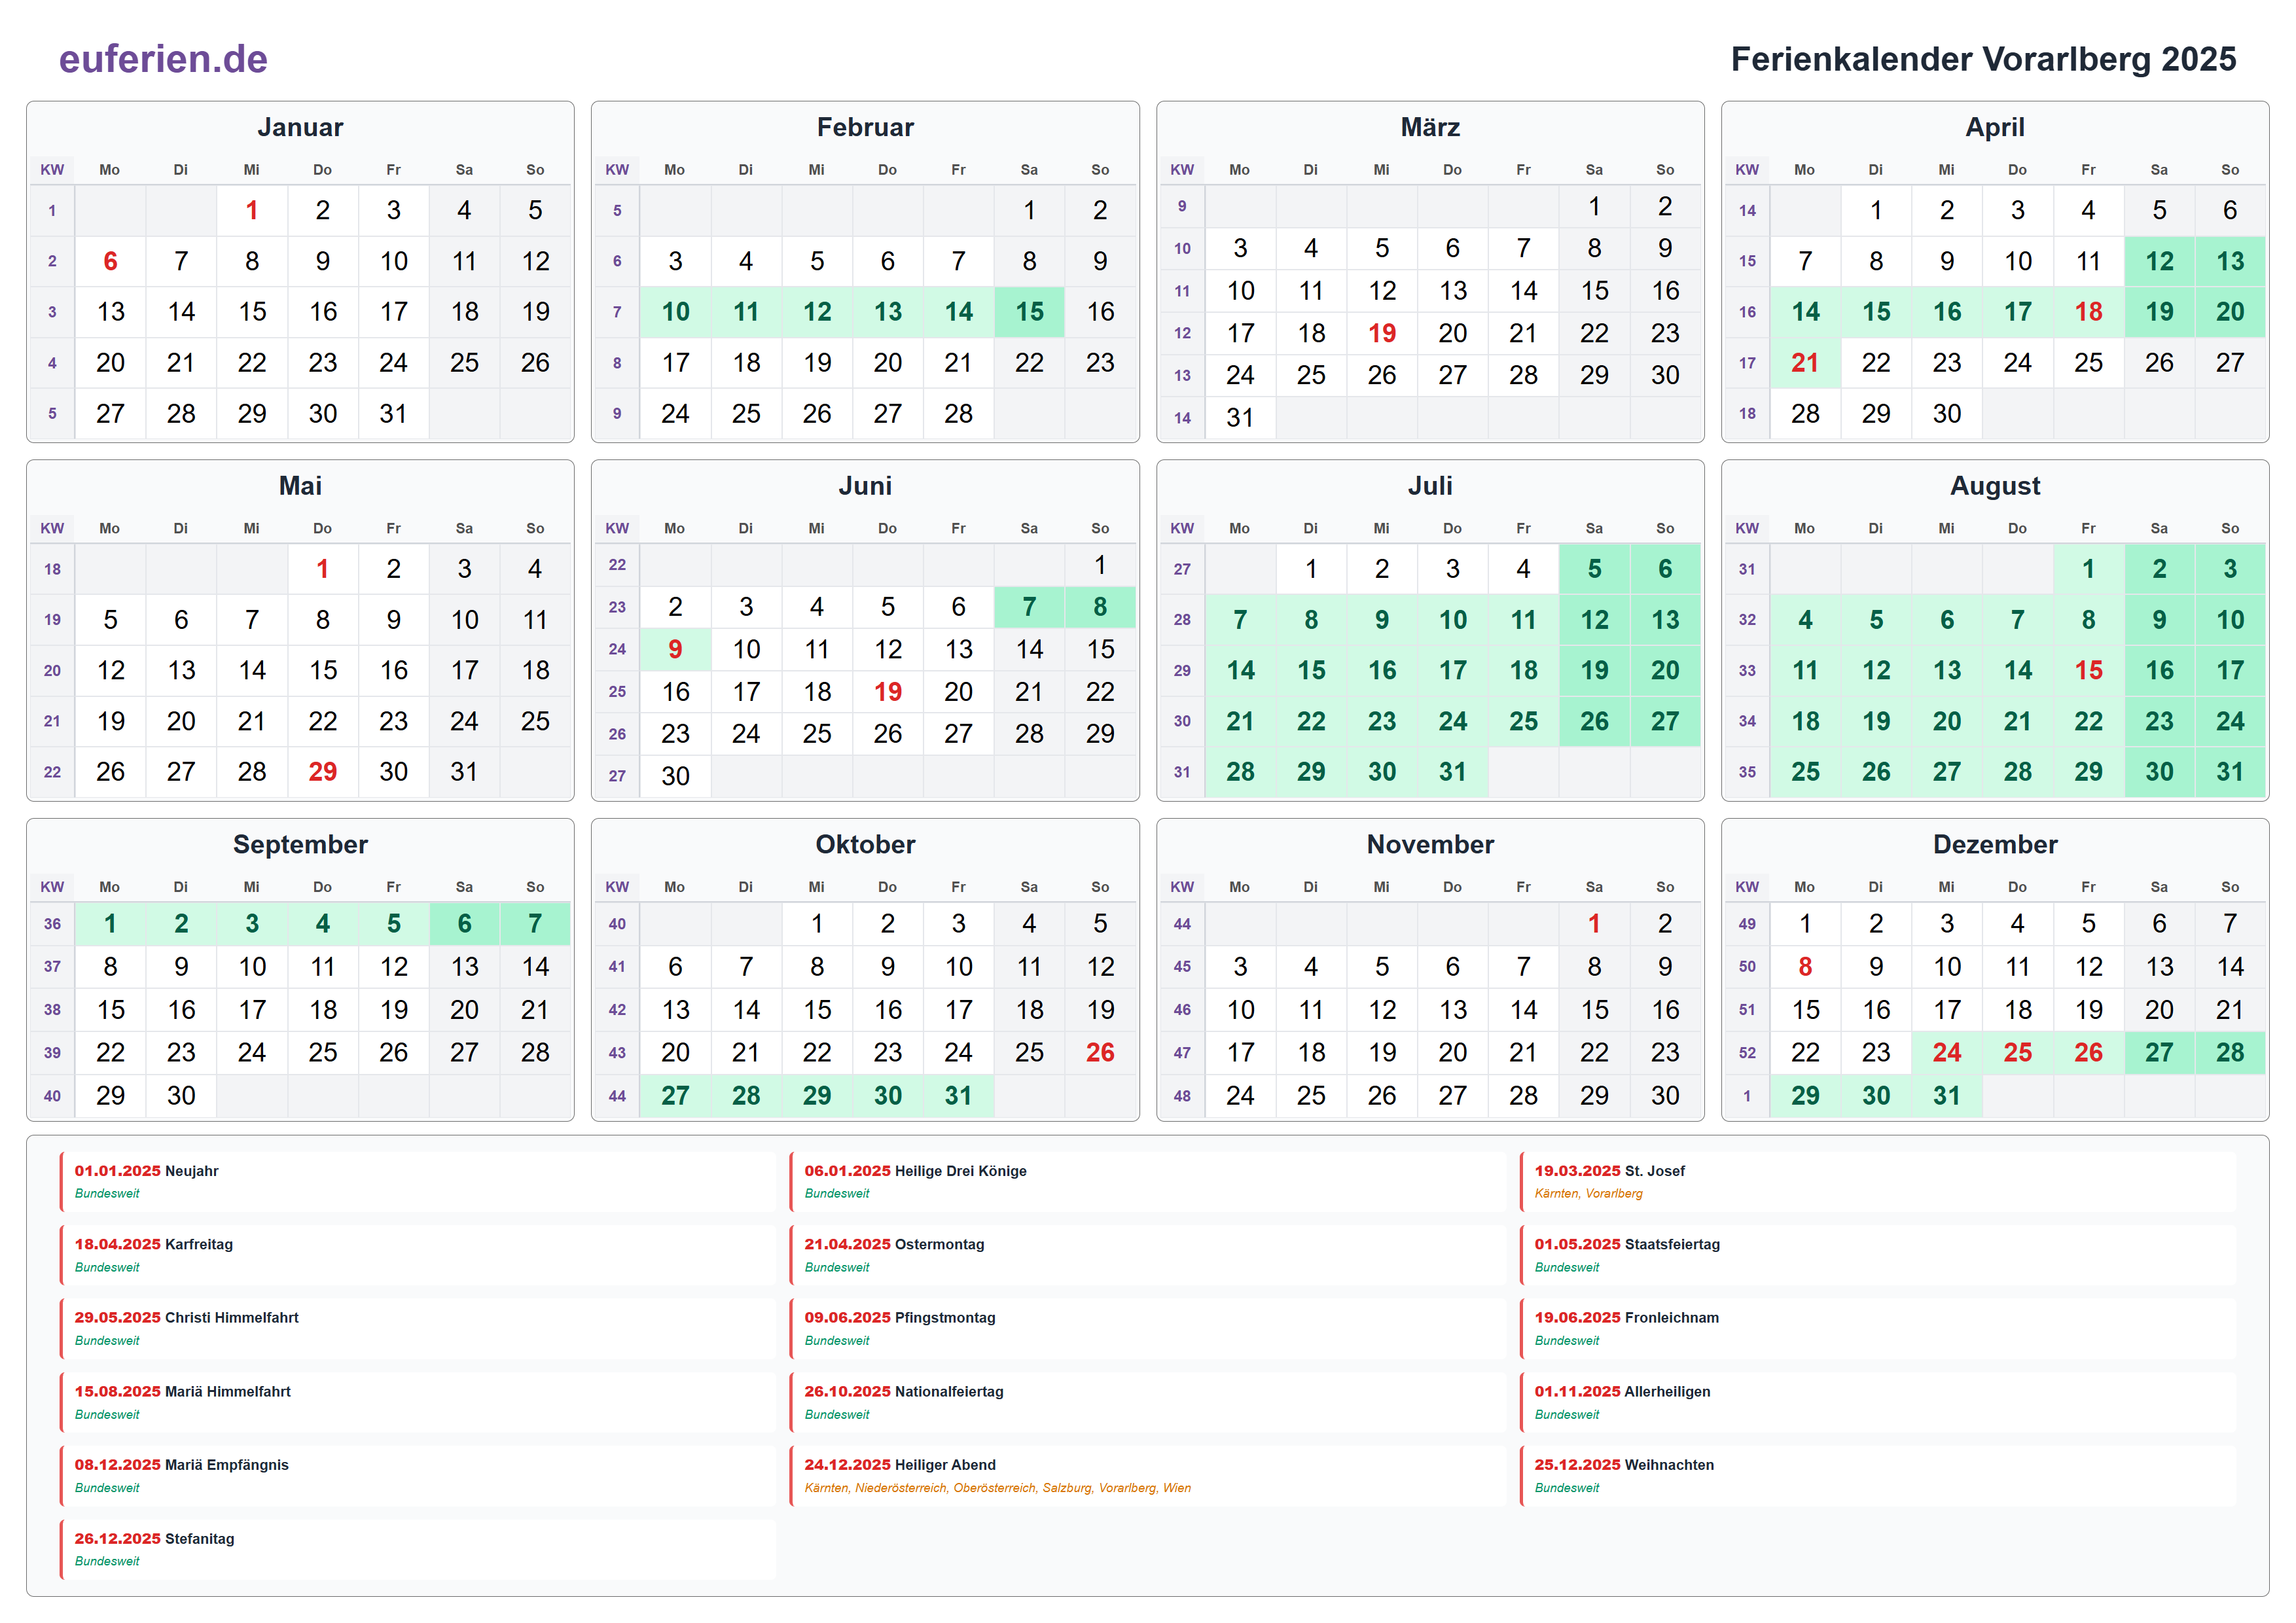Click red May 1 in Mai
The width and height of the screenshot is (2296, 1623).
(x=322, y=569)
